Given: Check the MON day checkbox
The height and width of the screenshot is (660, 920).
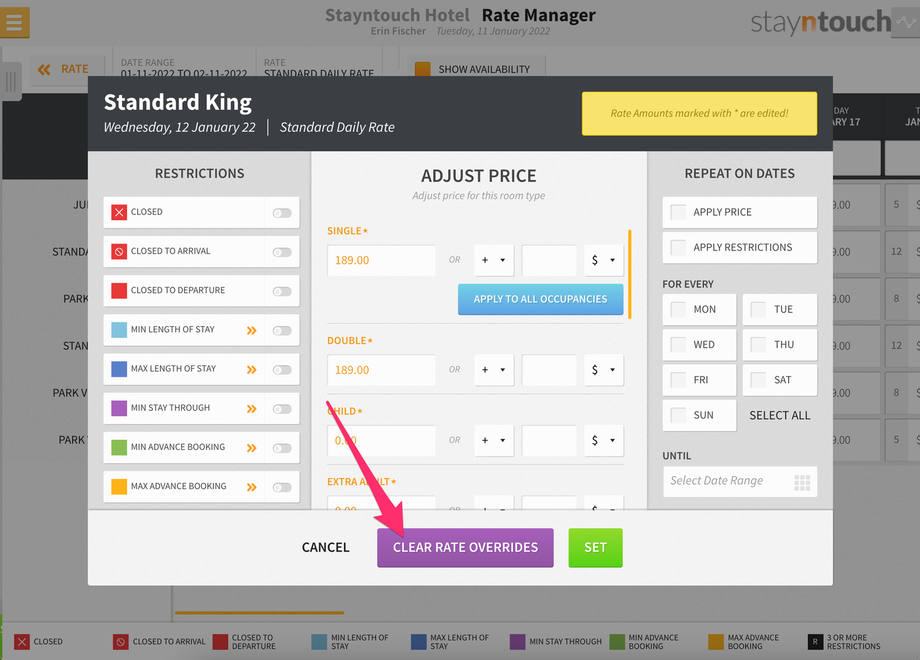Looking at the screenshot, I should pyautogui.click(x=678, y=309).
